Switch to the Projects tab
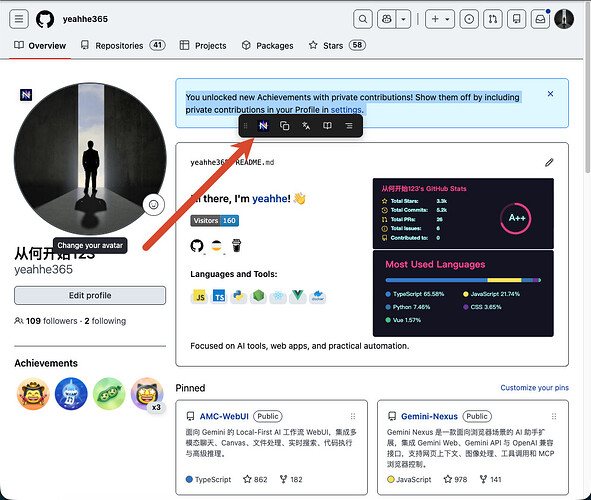 (203, 46)
